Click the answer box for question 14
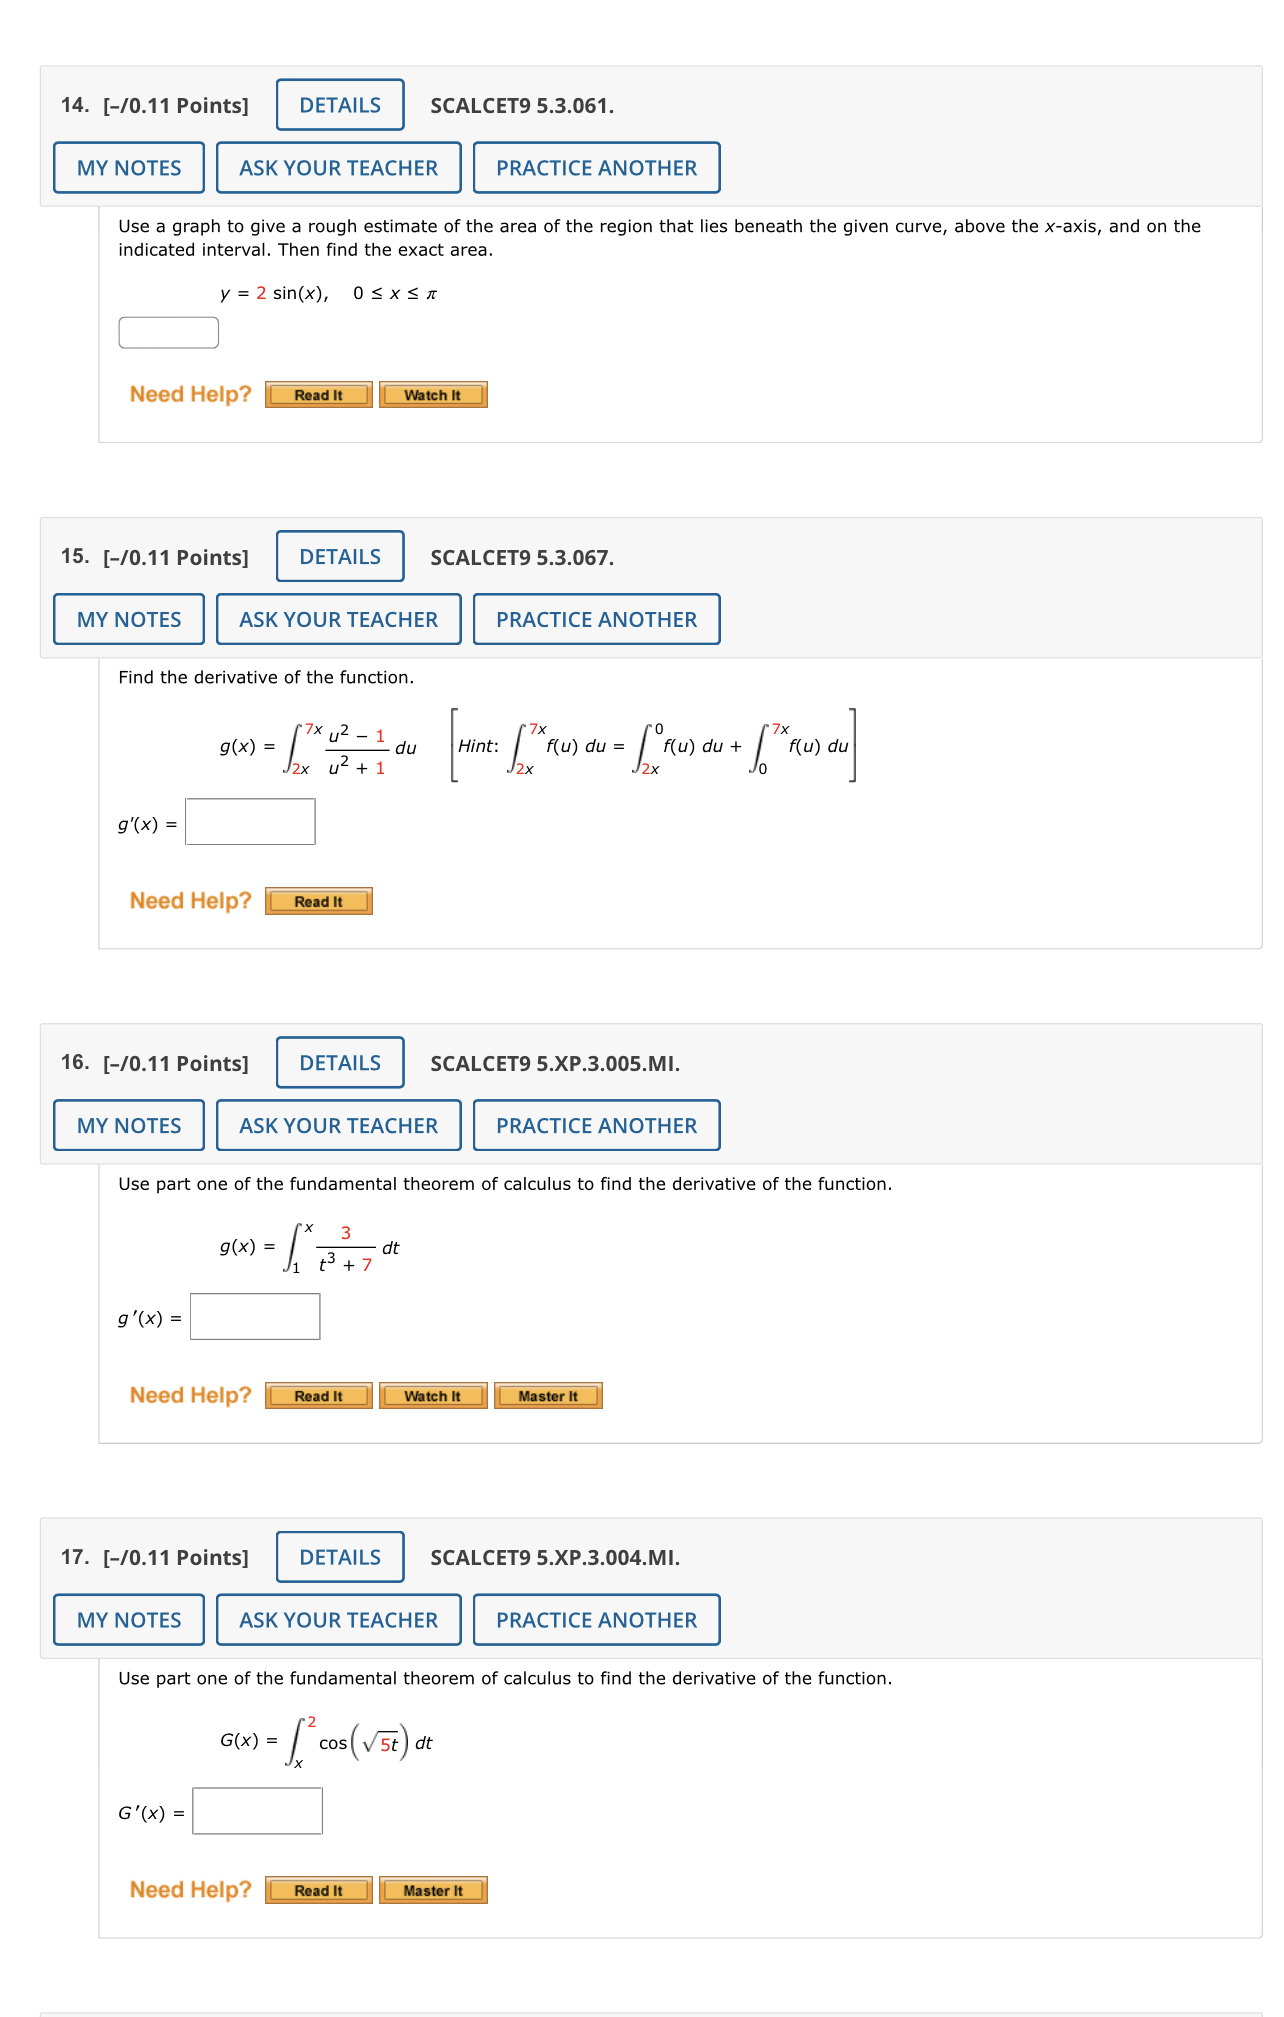1284x2017 pixels. [x=168, y=331]
